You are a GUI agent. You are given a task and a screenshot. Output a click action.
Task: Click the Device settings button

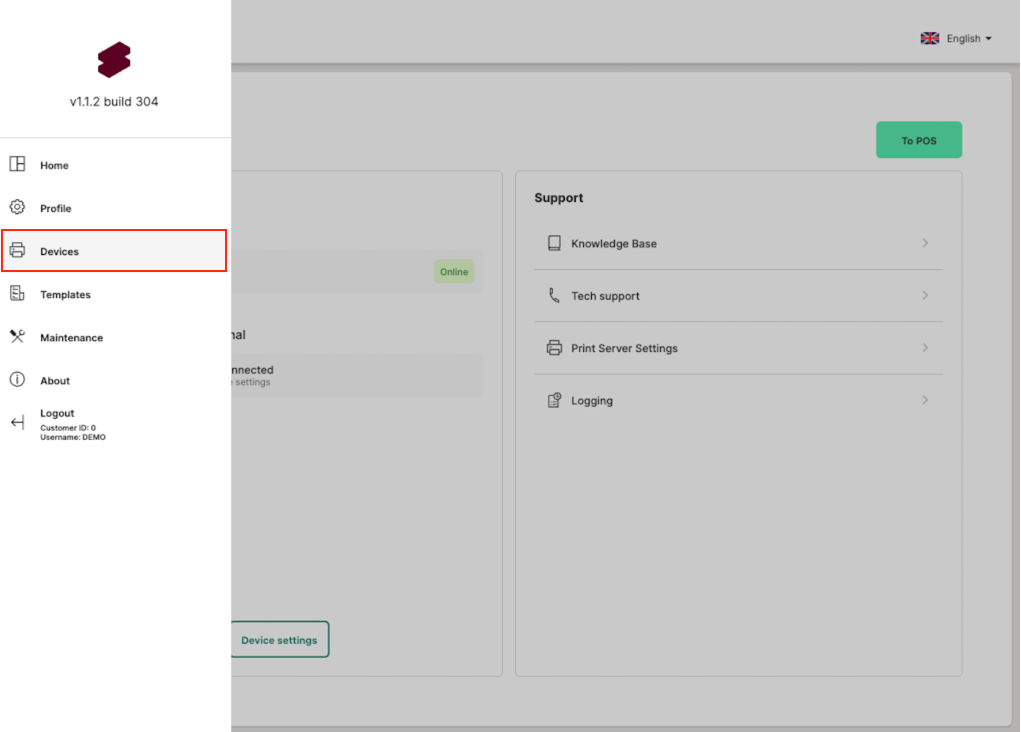(279, 640)
